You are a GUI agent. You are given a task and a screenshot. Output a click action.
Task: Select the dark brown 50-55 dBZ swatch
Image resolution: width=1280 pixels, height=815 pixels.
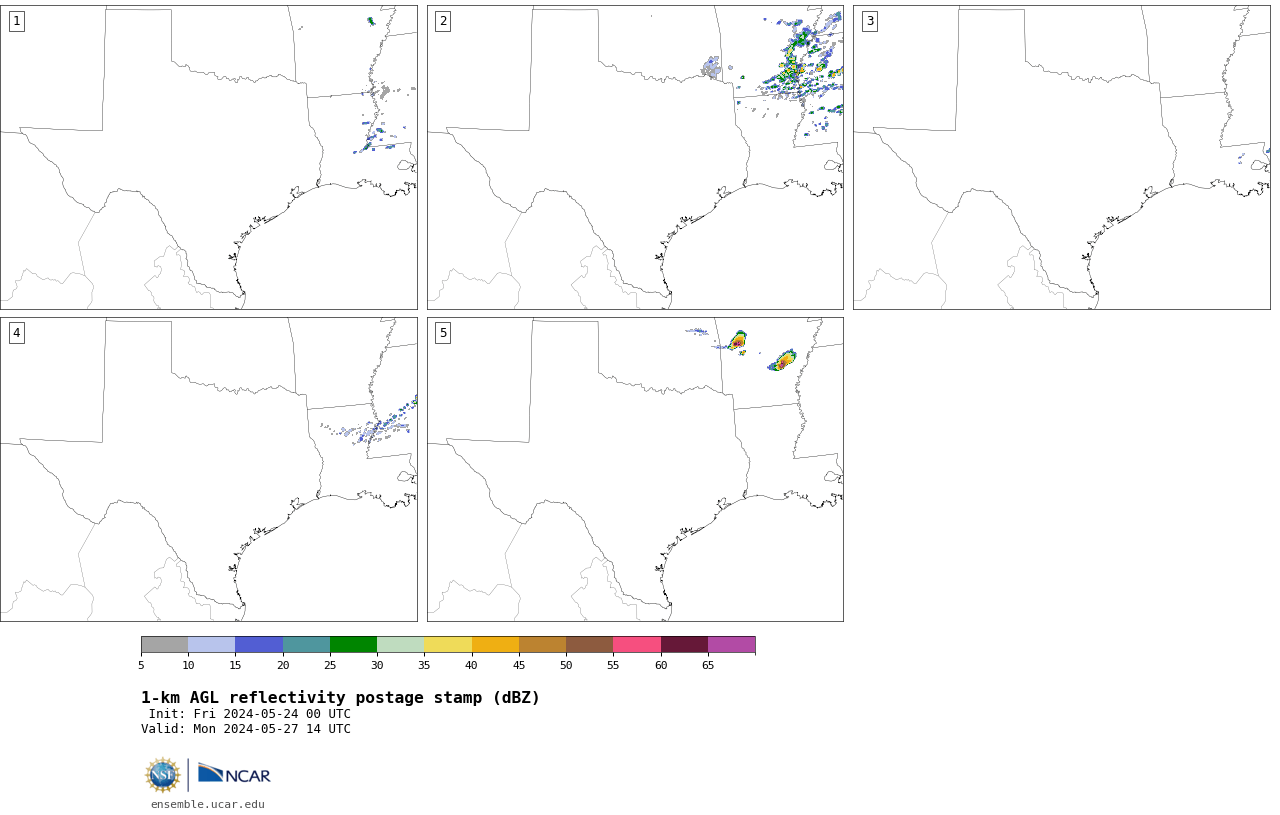[x=590, y=644]
